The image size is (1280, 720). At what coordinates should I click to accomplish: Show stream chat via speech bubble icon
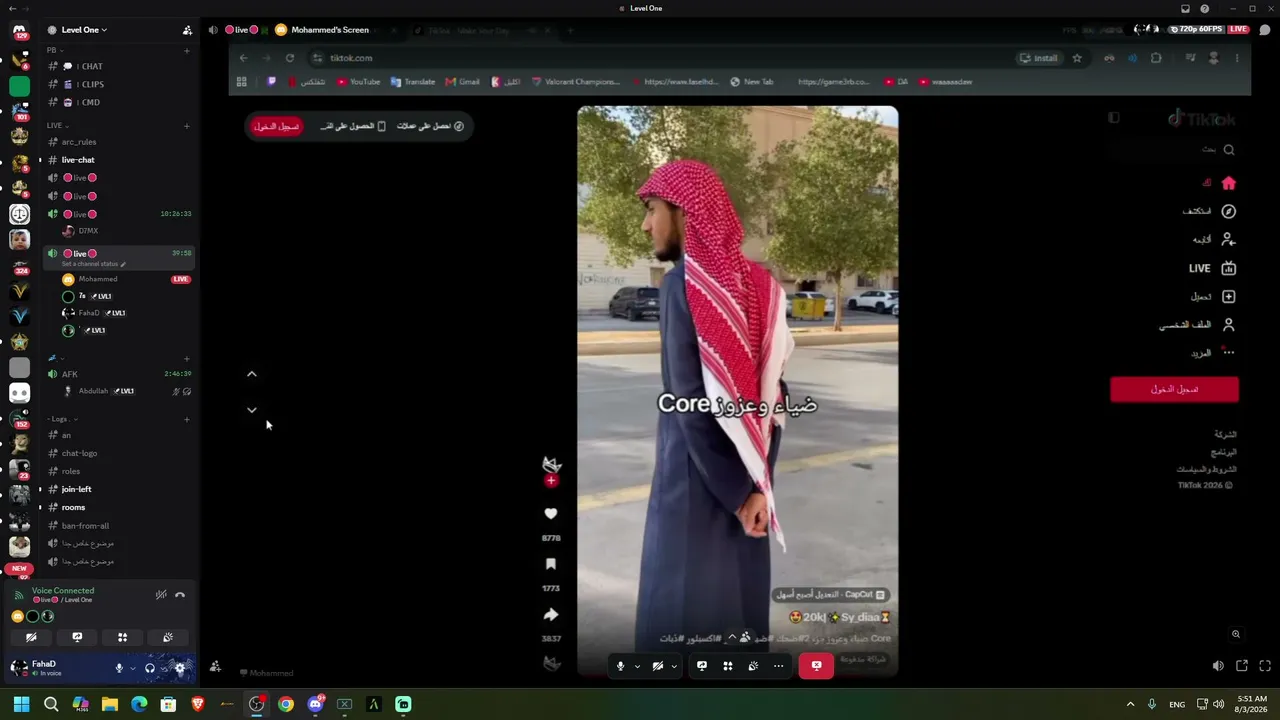click(x=1265, y=30)
